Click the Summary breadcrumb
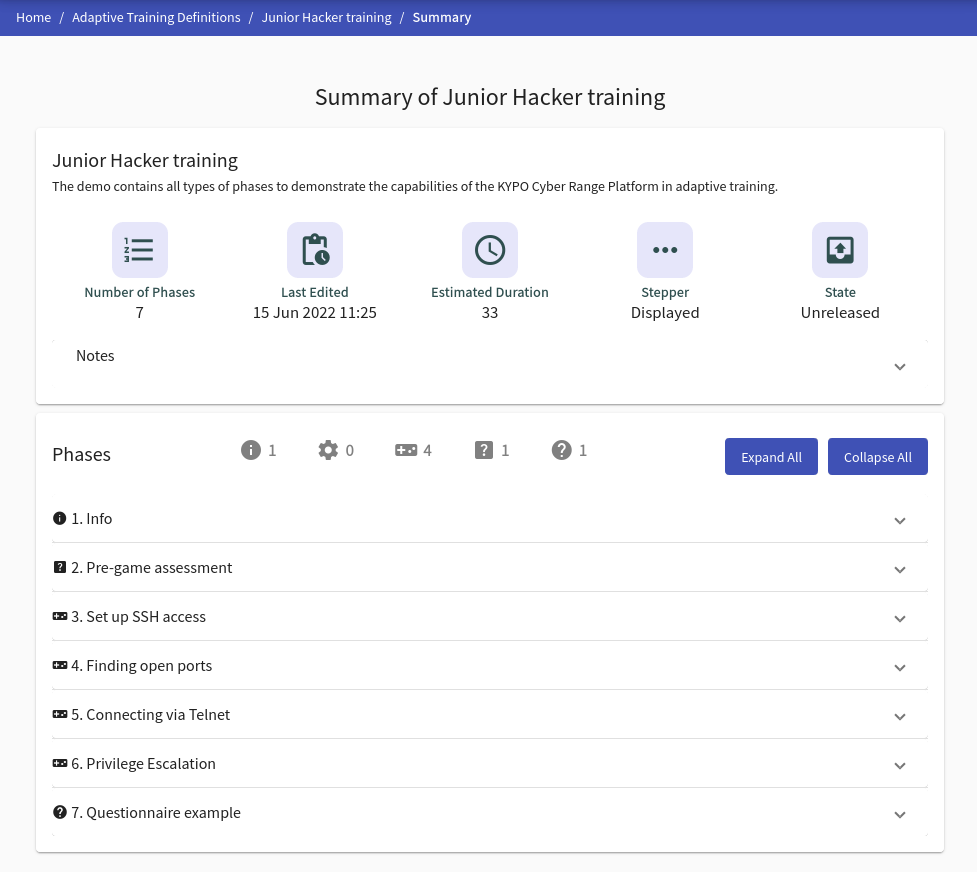Viewport: 977px width, 872px height. 442,17
